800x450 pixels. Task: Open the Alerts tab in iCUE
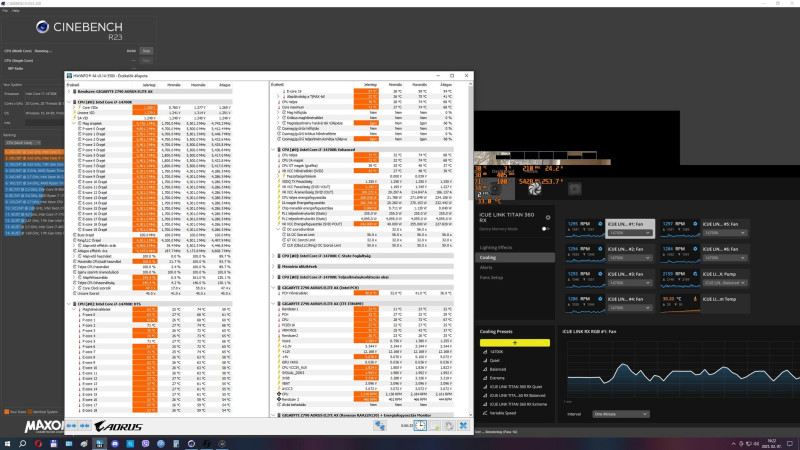(486, 267)
